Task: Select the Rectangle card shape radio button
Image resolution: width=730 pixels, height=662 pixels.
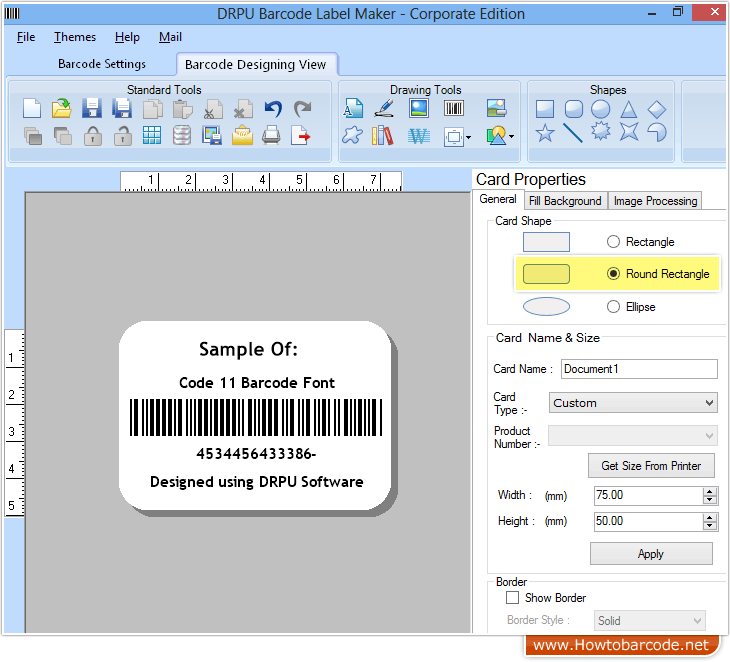Action: (614, 242)
